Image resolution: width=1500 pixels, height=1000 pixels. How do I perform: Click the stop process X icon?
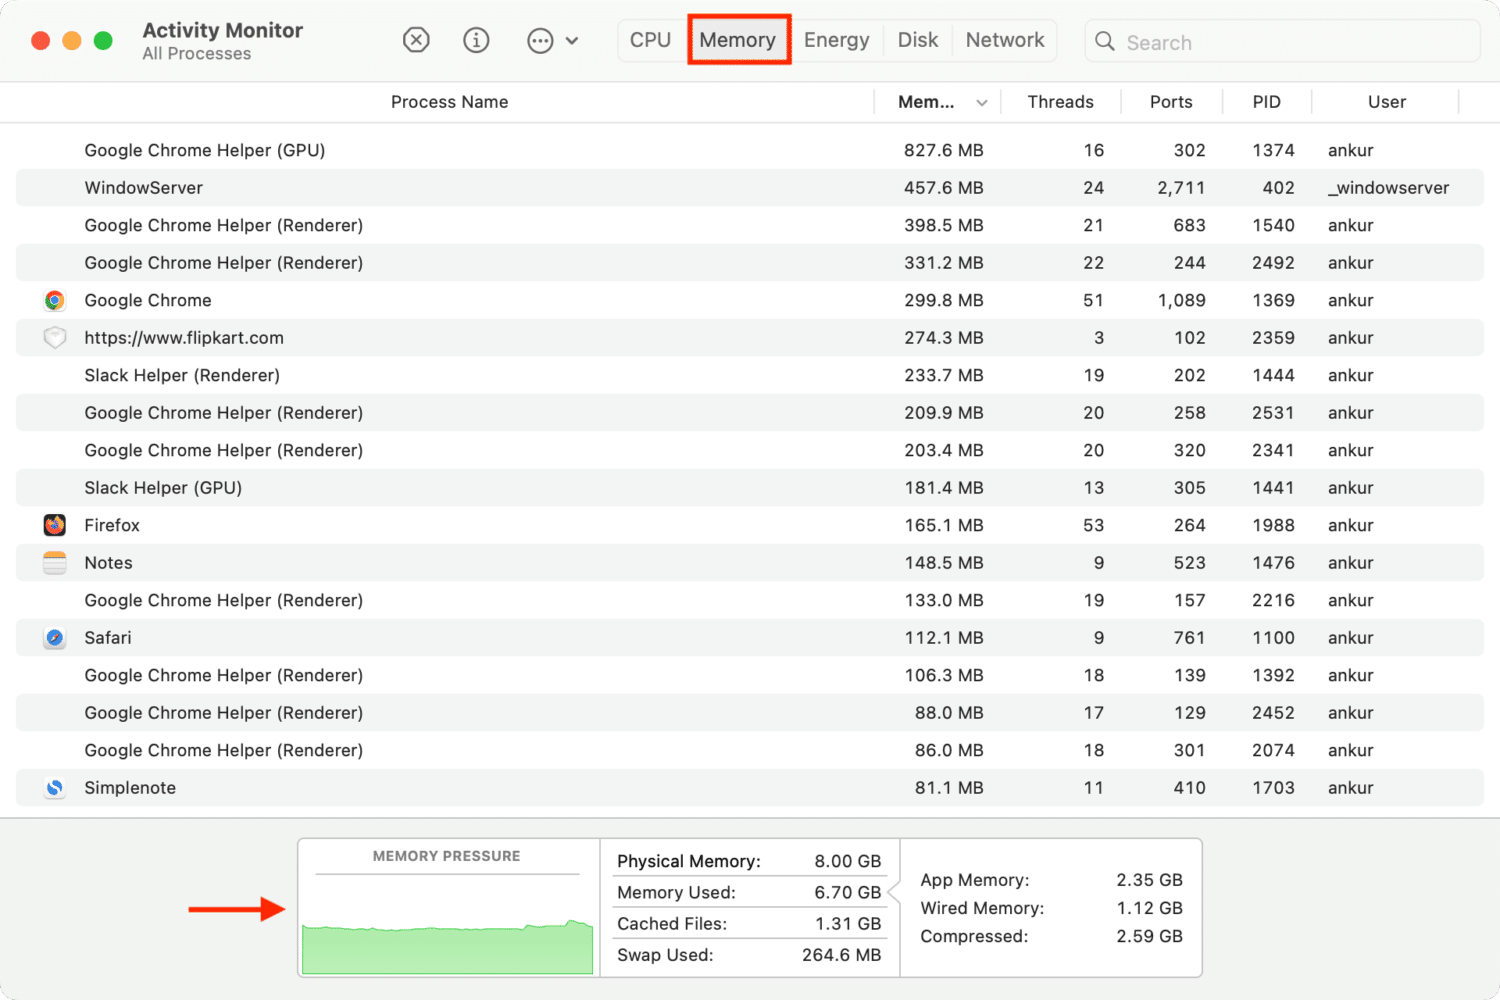click(x=416, y=40)
